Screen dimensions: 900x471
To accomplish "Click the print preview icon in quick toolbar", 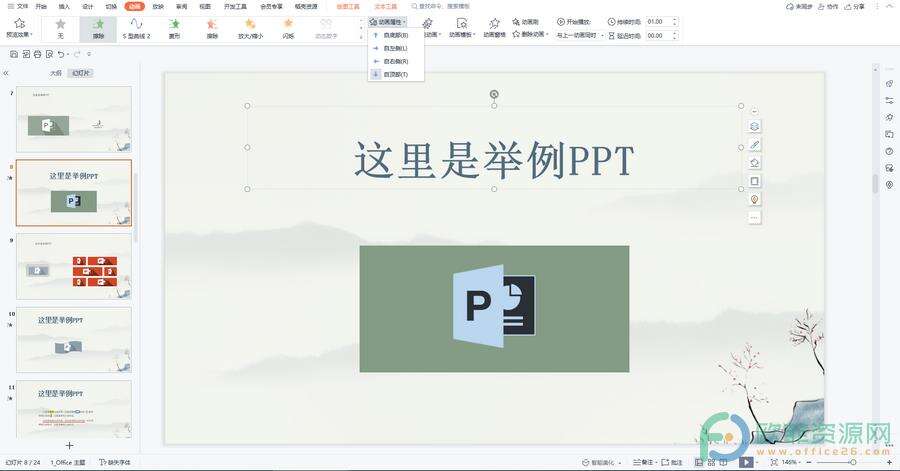I will click(x=49, y=54).
